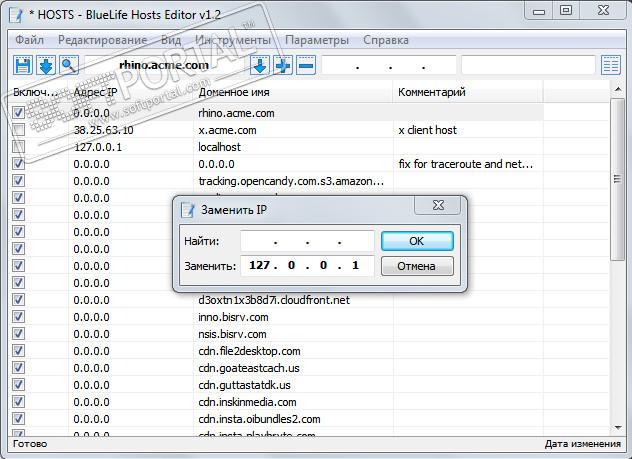632x459 pixels.
Task: Open the Редактирование menu
Action: coord(102,40)
